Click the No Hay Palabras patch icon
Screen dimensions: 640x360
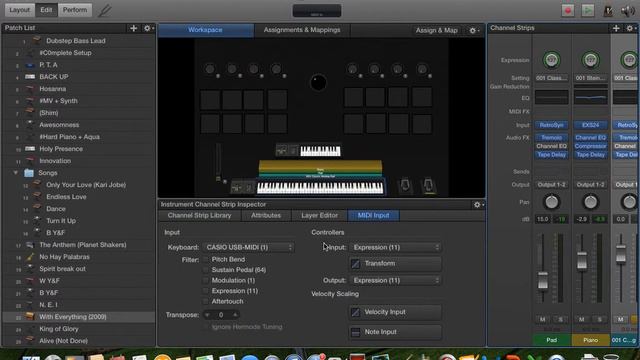pos(30,257)
